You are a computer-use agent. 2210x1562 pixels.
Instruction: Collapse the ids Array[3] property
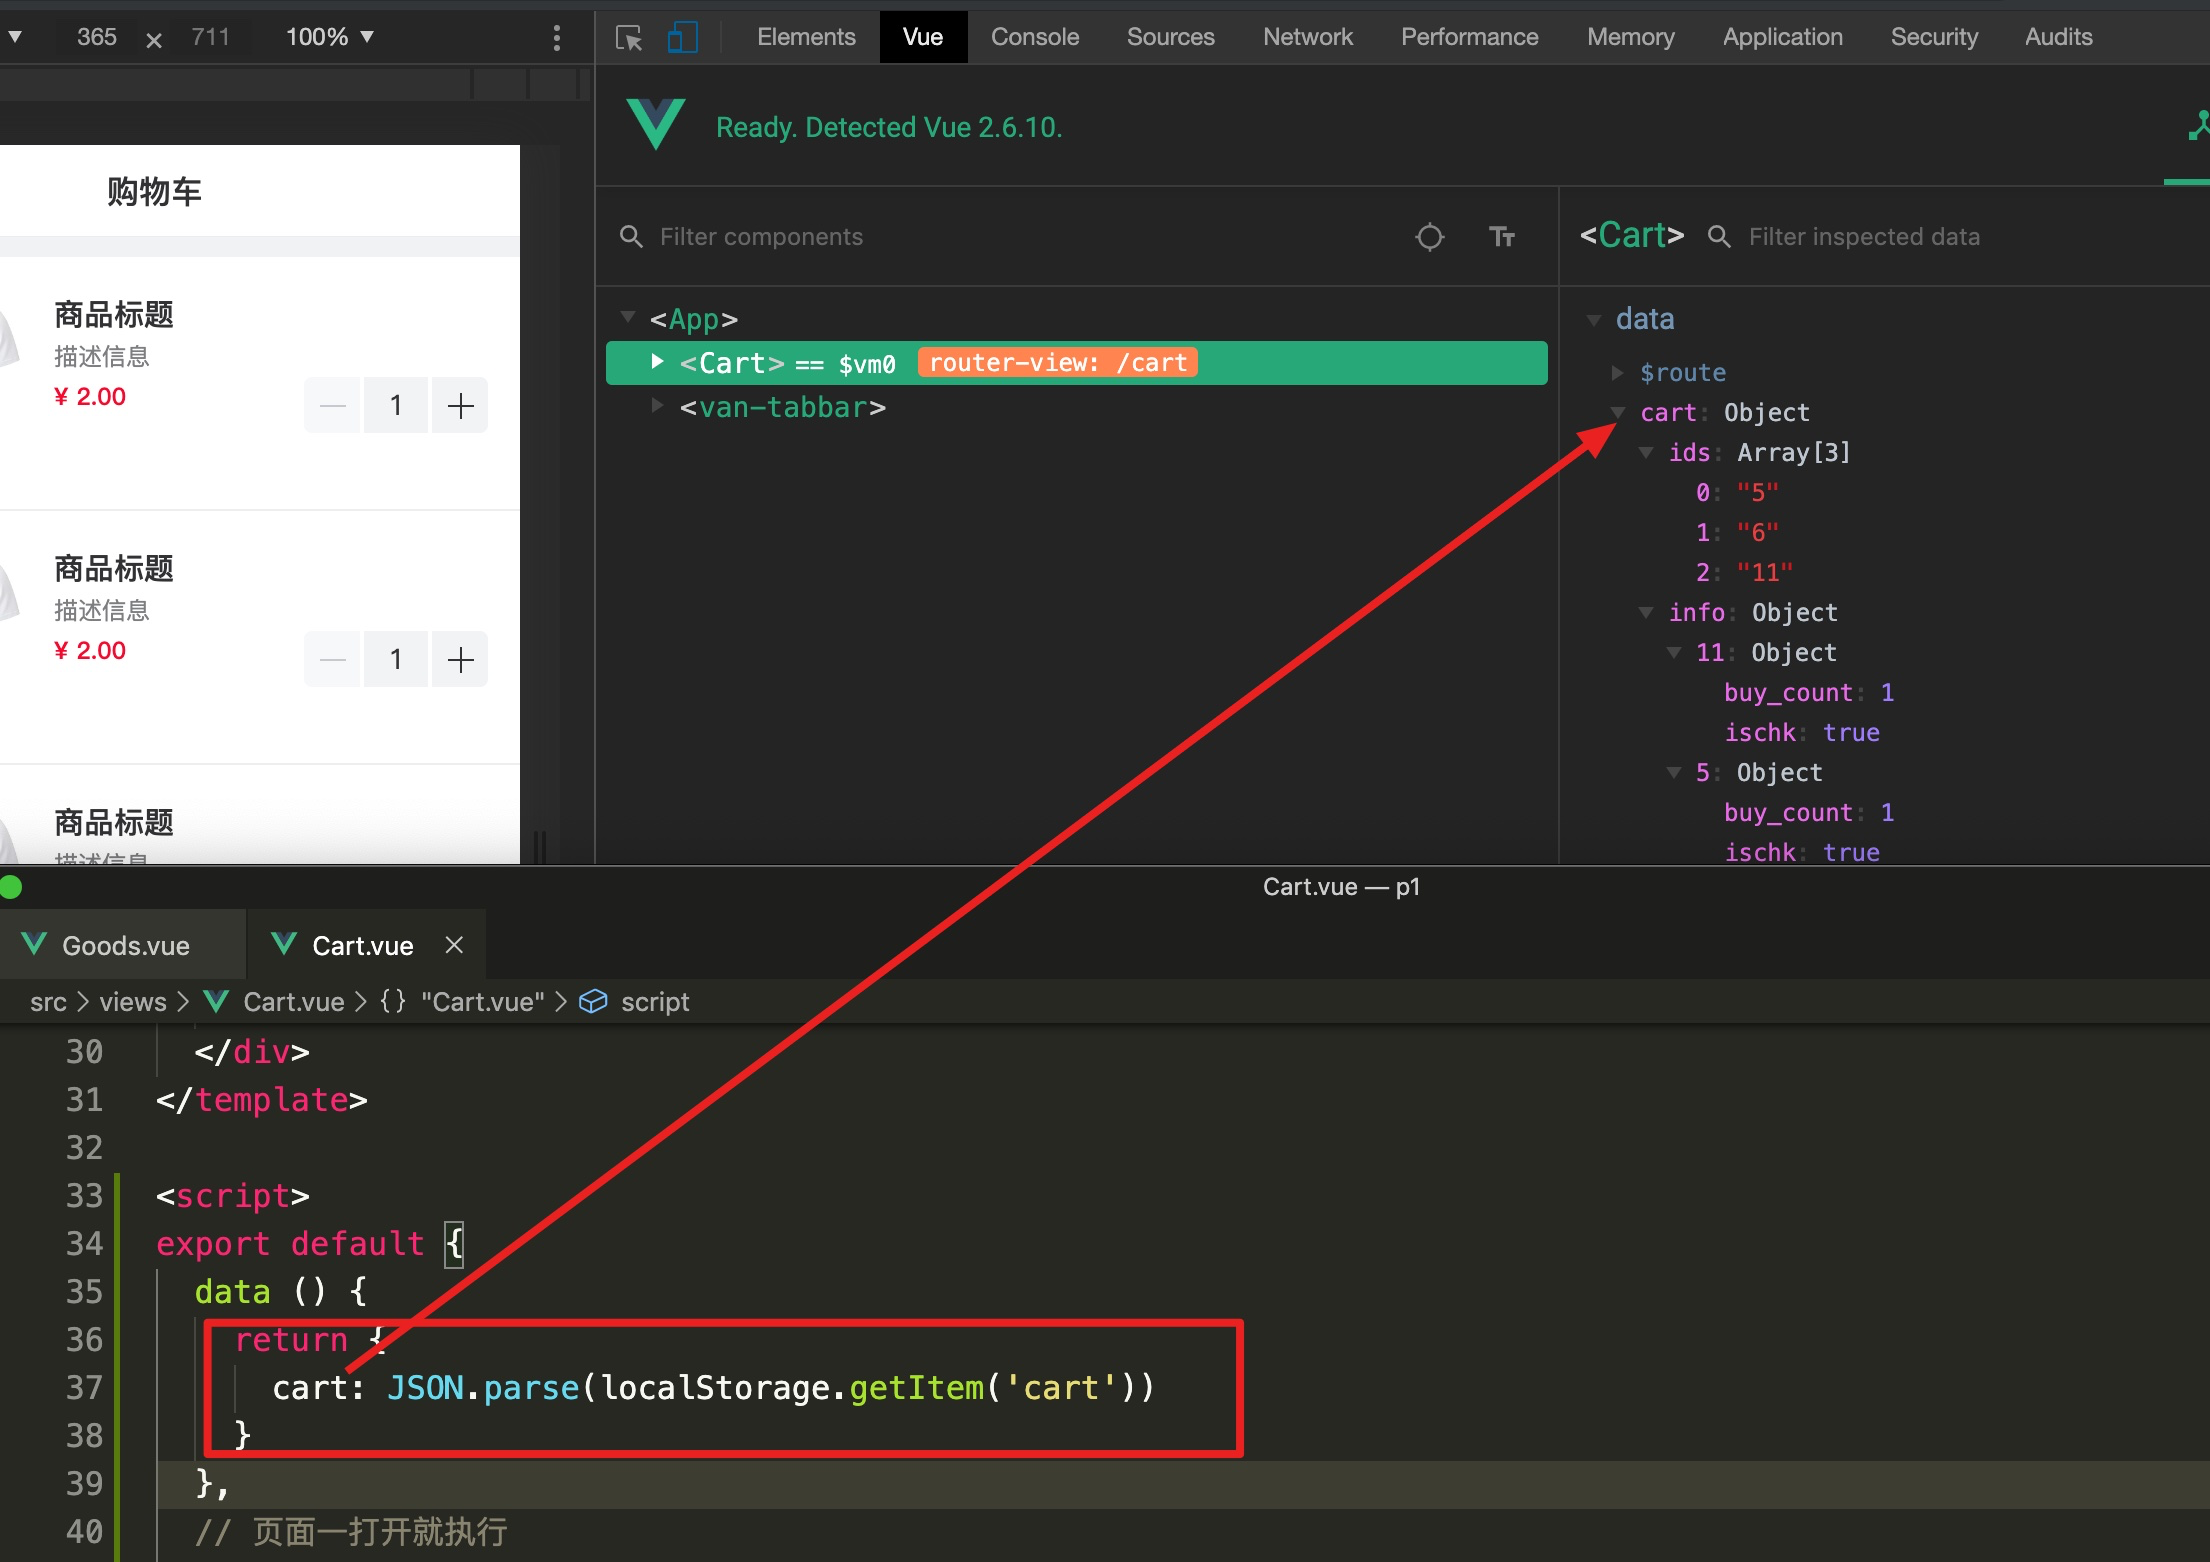click(1645, 452)
